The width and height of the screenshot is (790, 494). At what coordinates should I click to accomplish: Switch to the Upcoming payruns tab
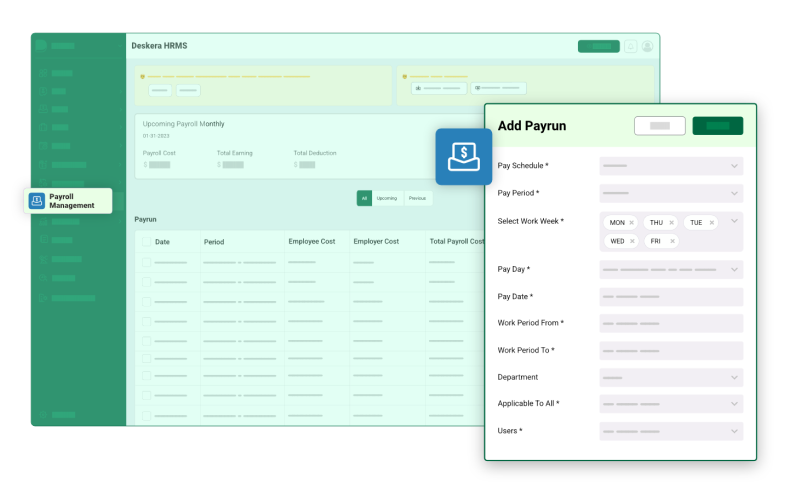pos(386,198)
